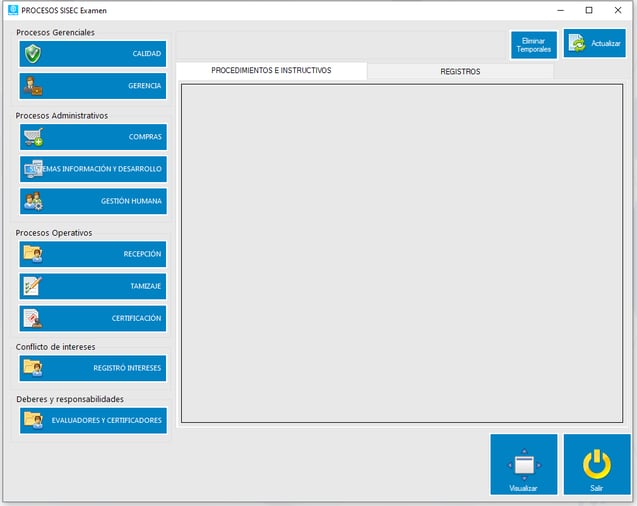The image size is (637, 506).
Task: Click the pencil notepad icon on TAMIZAJE
Action: tap(33, 286)
